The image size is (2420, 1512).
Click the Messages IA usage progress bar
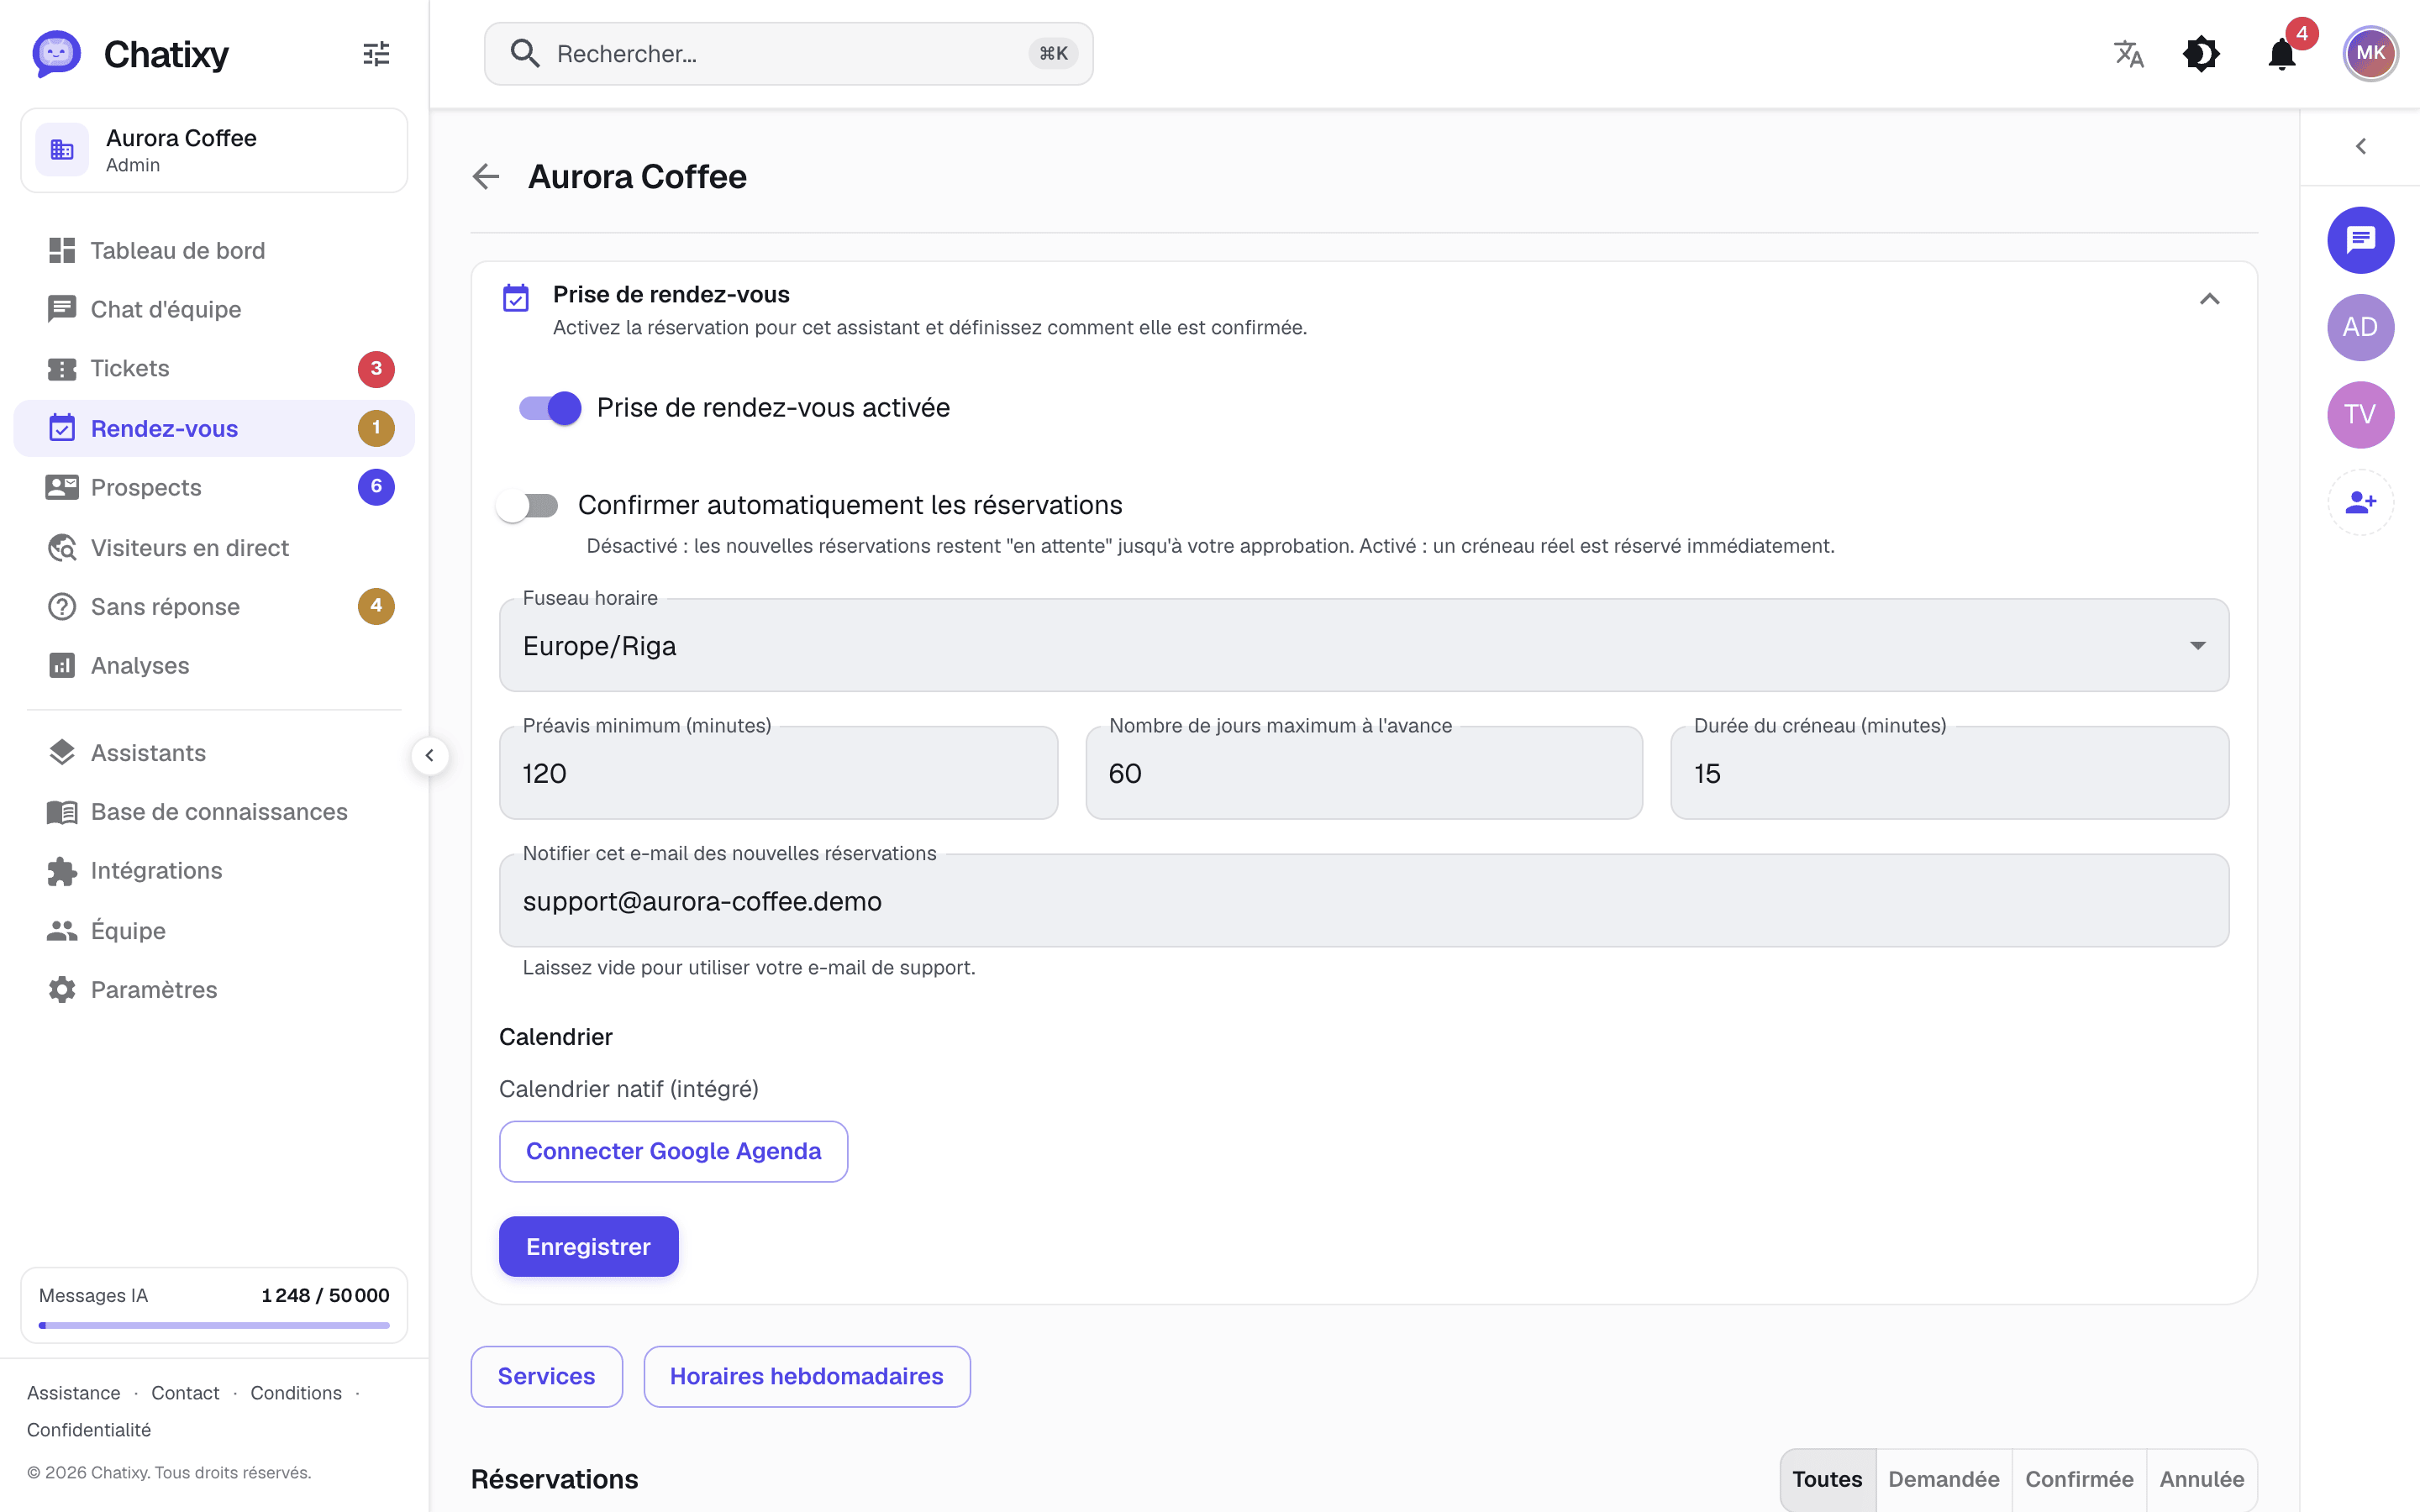point(214,1325)
